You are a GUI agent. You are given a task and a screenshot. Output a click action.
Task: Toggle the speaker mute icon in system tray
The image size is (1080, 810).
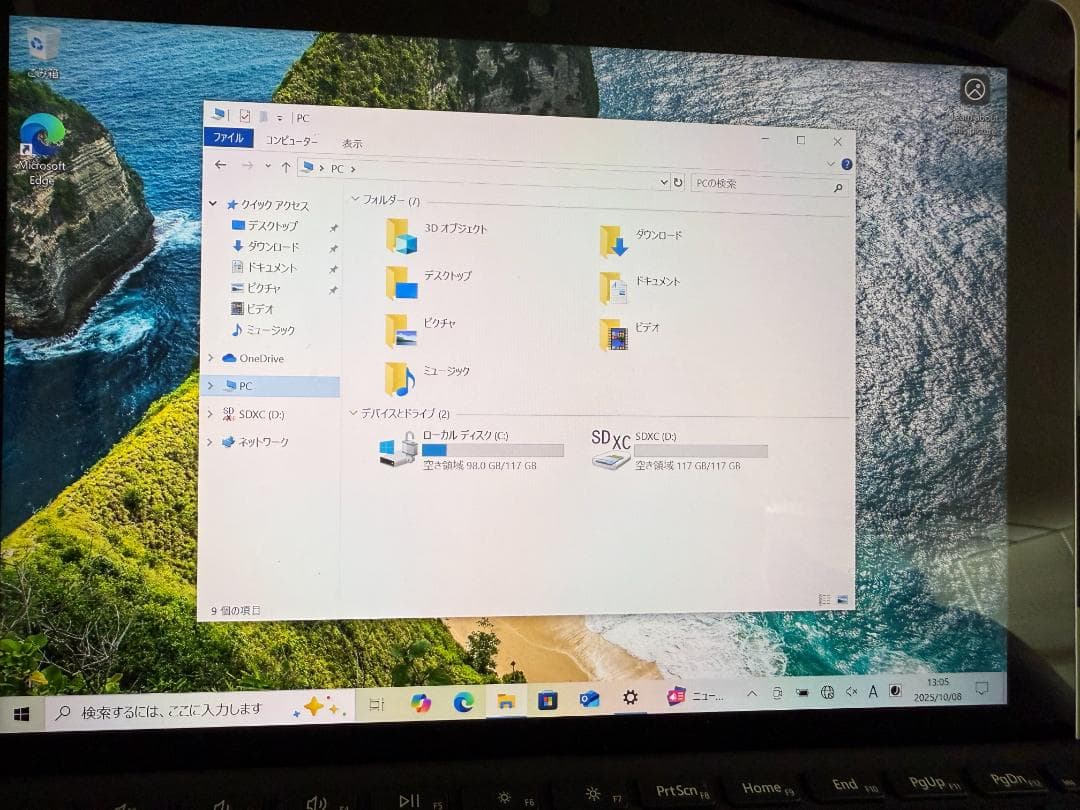[851, 691]
